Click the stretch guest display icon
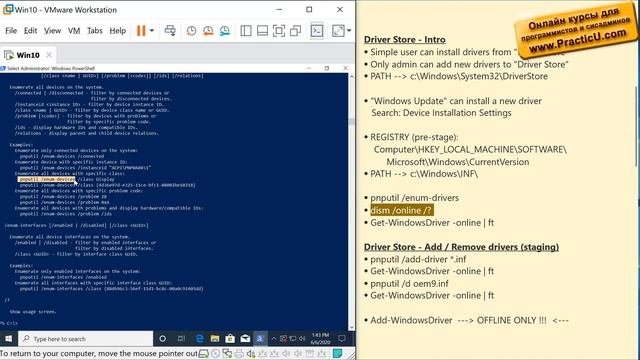This screenshot has height=360, width=640. (x=338, y=31)
